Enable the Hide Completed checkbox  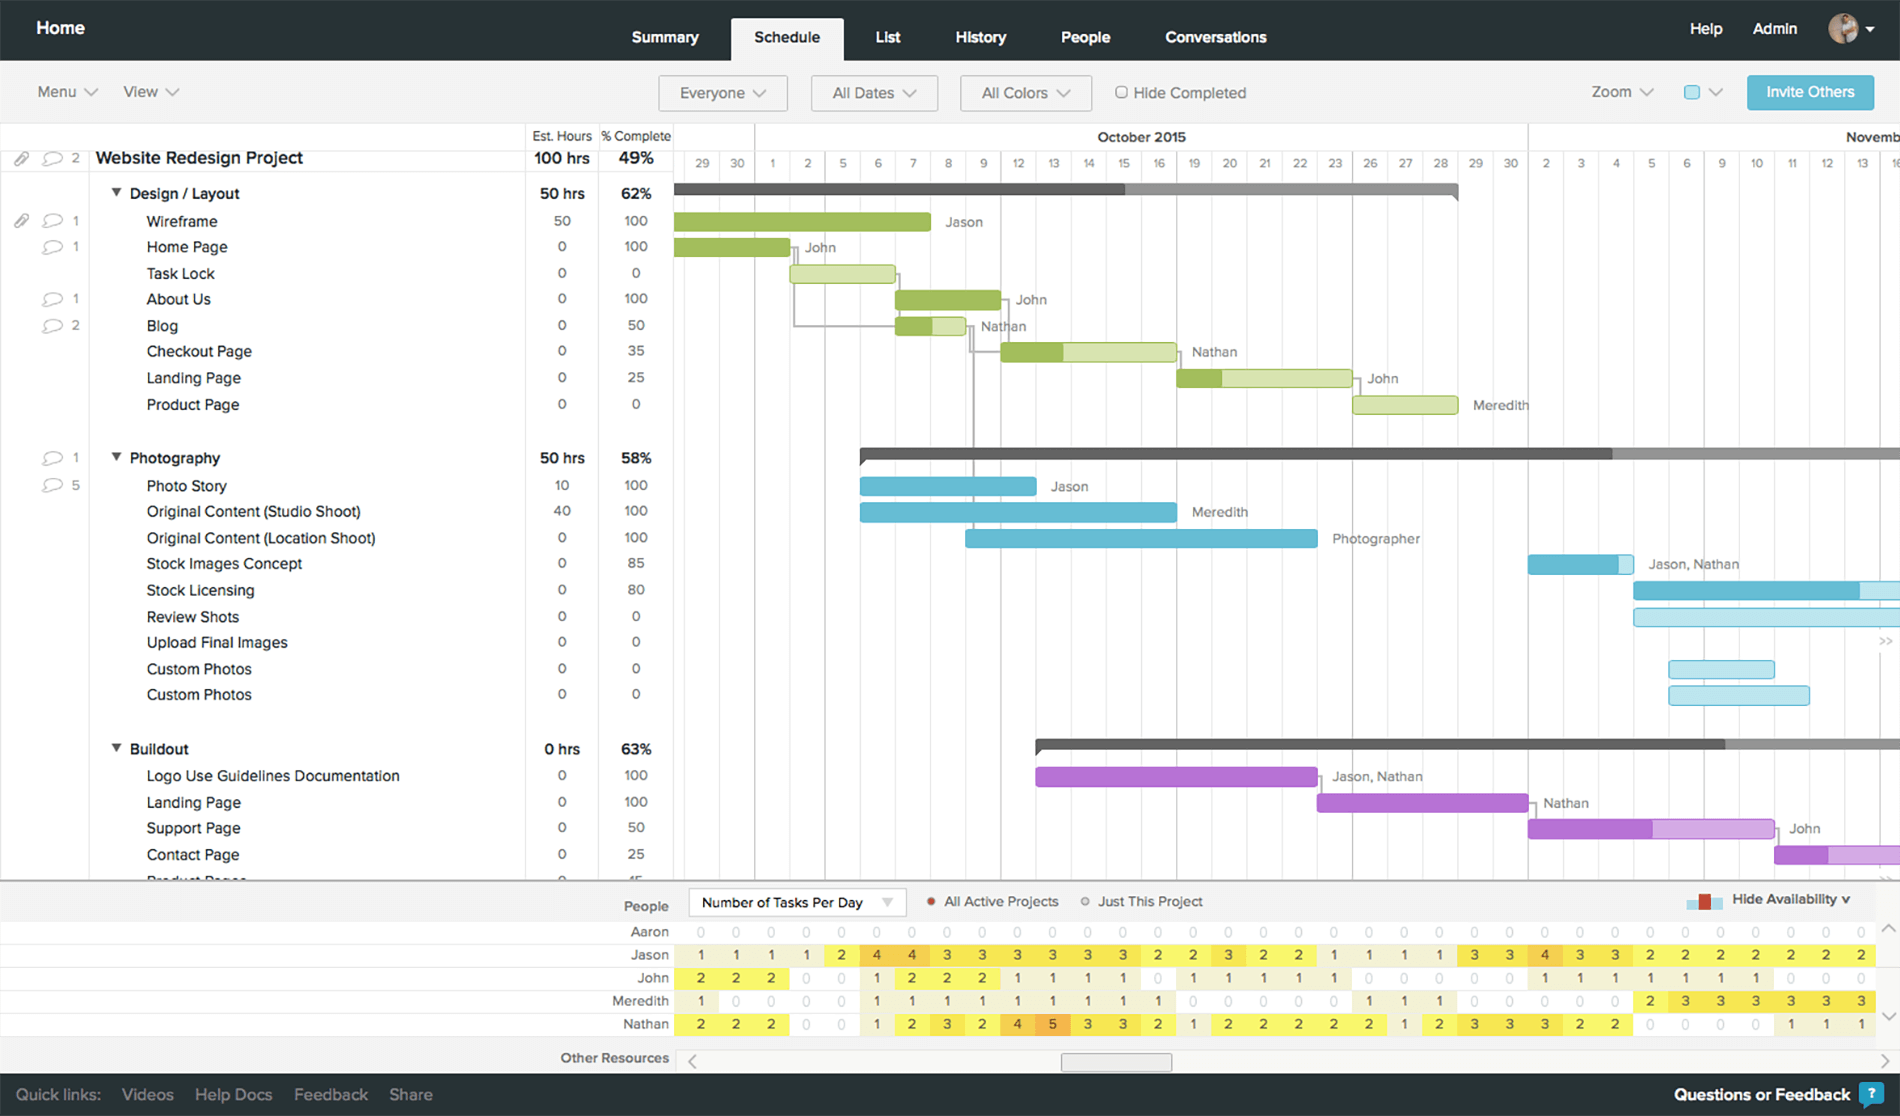(x=1121, y=92)
